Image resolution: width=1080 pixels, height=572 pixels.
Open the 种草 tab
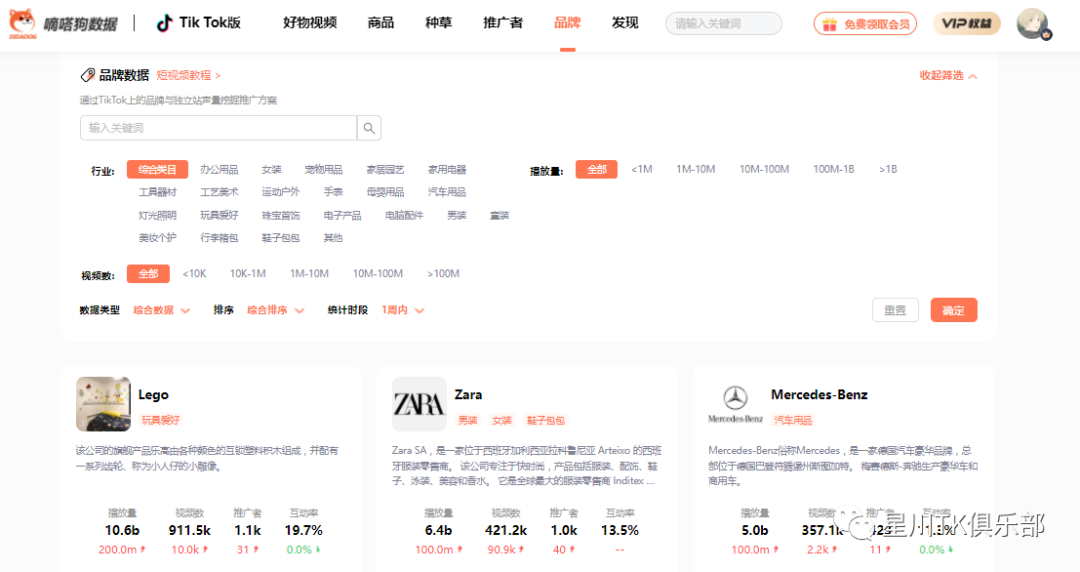[x=439, y=23]
